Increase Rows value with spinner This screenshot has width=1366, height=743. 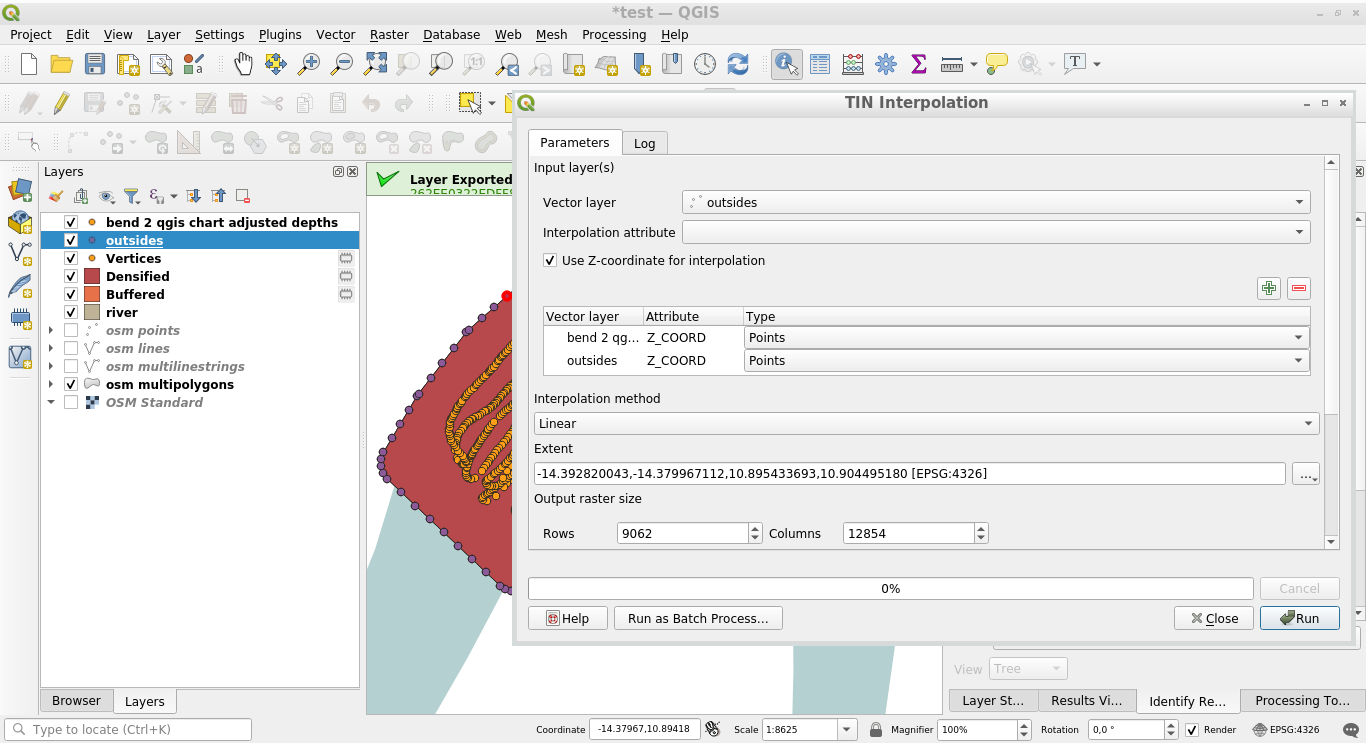(x=755, y=528)
